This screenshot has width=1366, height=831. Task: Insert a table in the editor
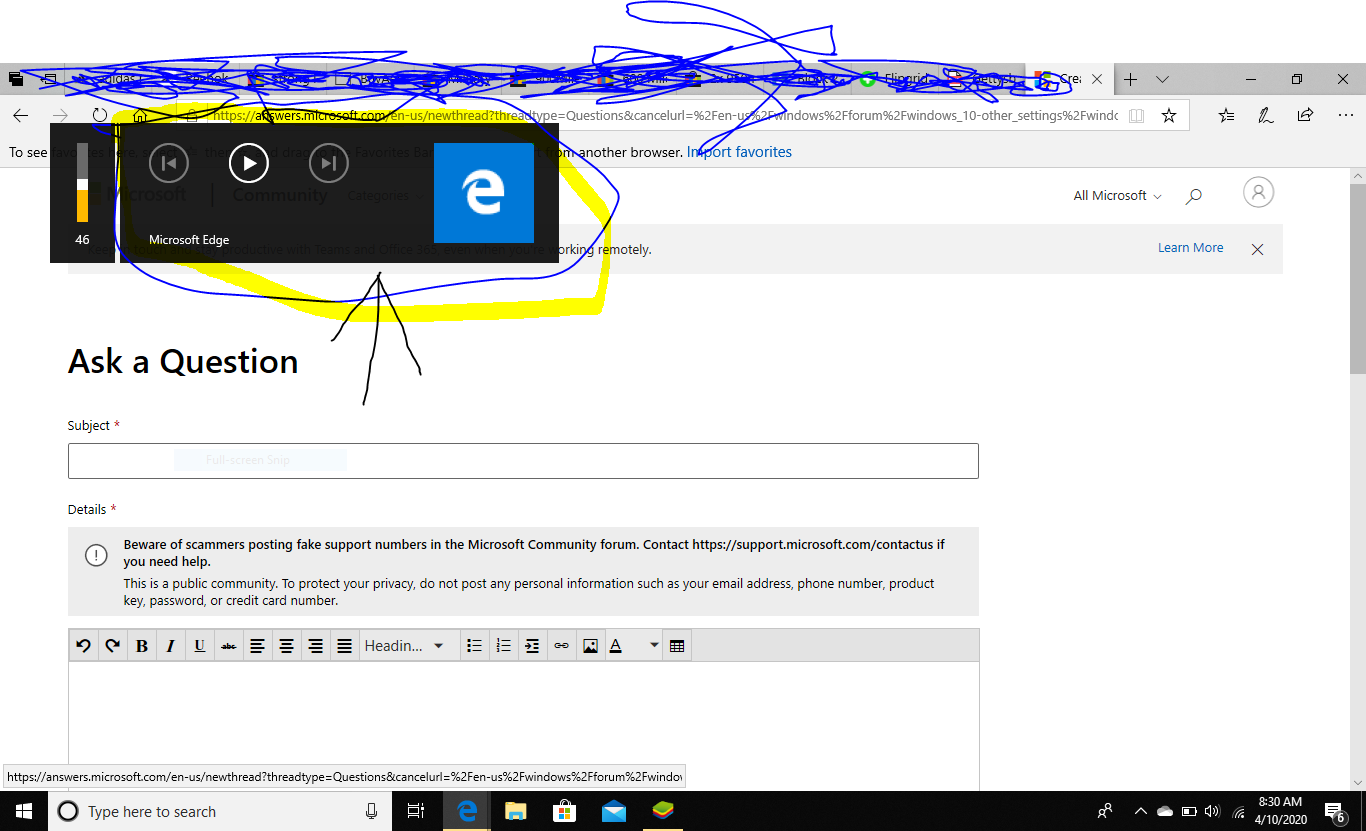(677, 646)
